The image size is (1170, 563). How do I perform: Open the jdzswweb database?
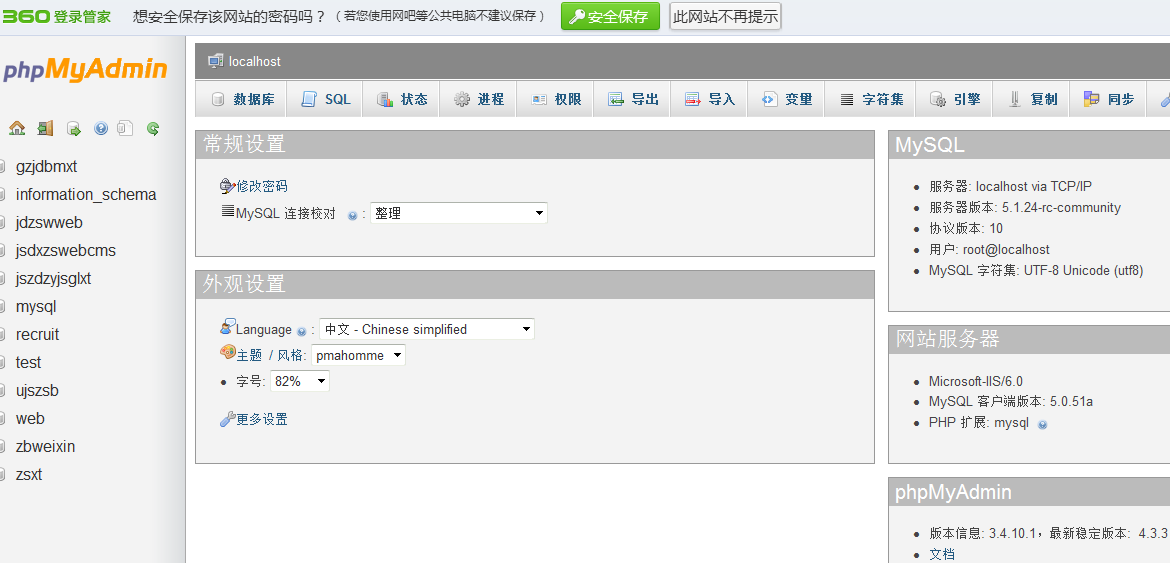pos(49,222)
